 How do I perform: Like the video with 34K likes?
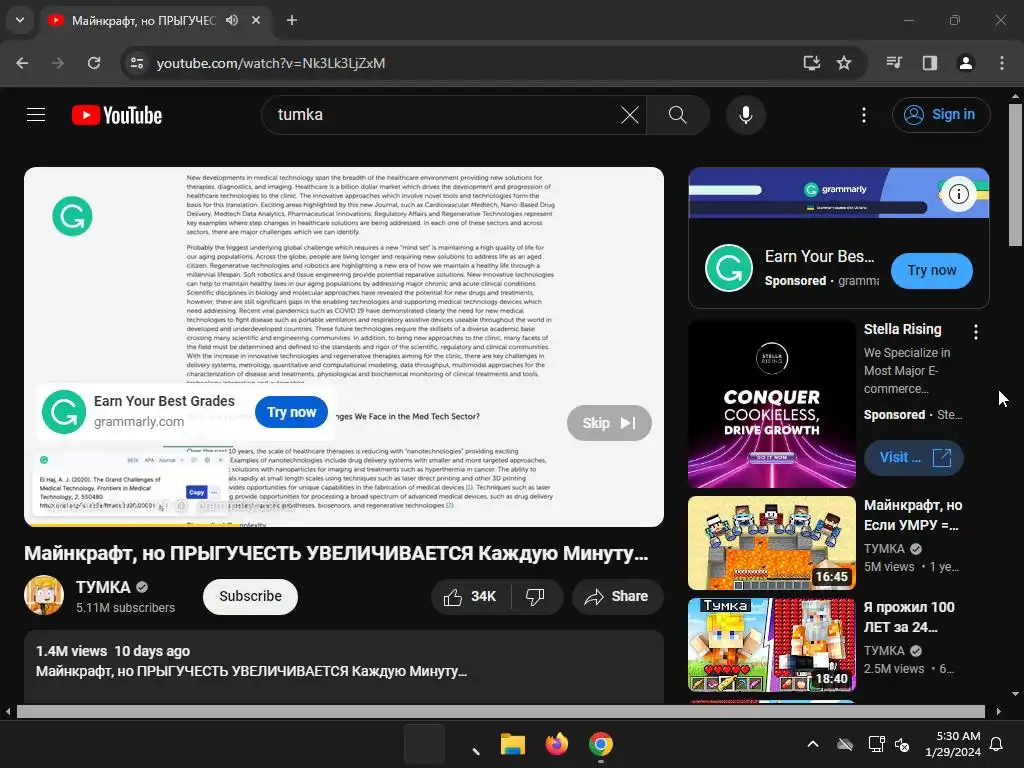coord(470,596)
